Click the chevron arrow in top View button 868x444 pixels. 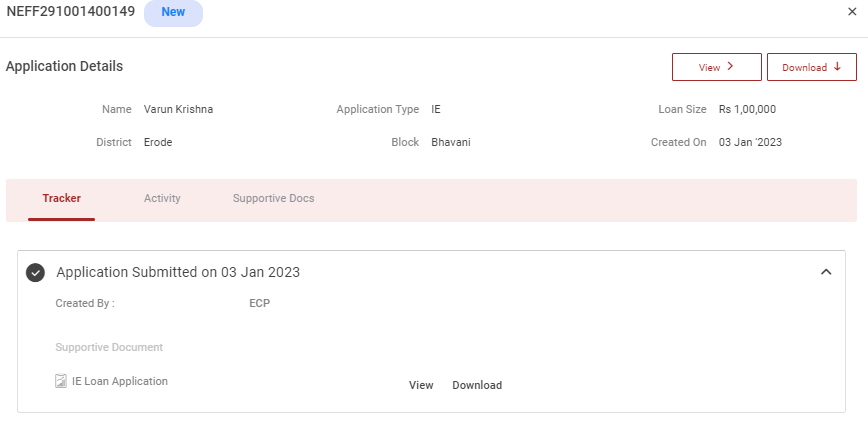730,67
